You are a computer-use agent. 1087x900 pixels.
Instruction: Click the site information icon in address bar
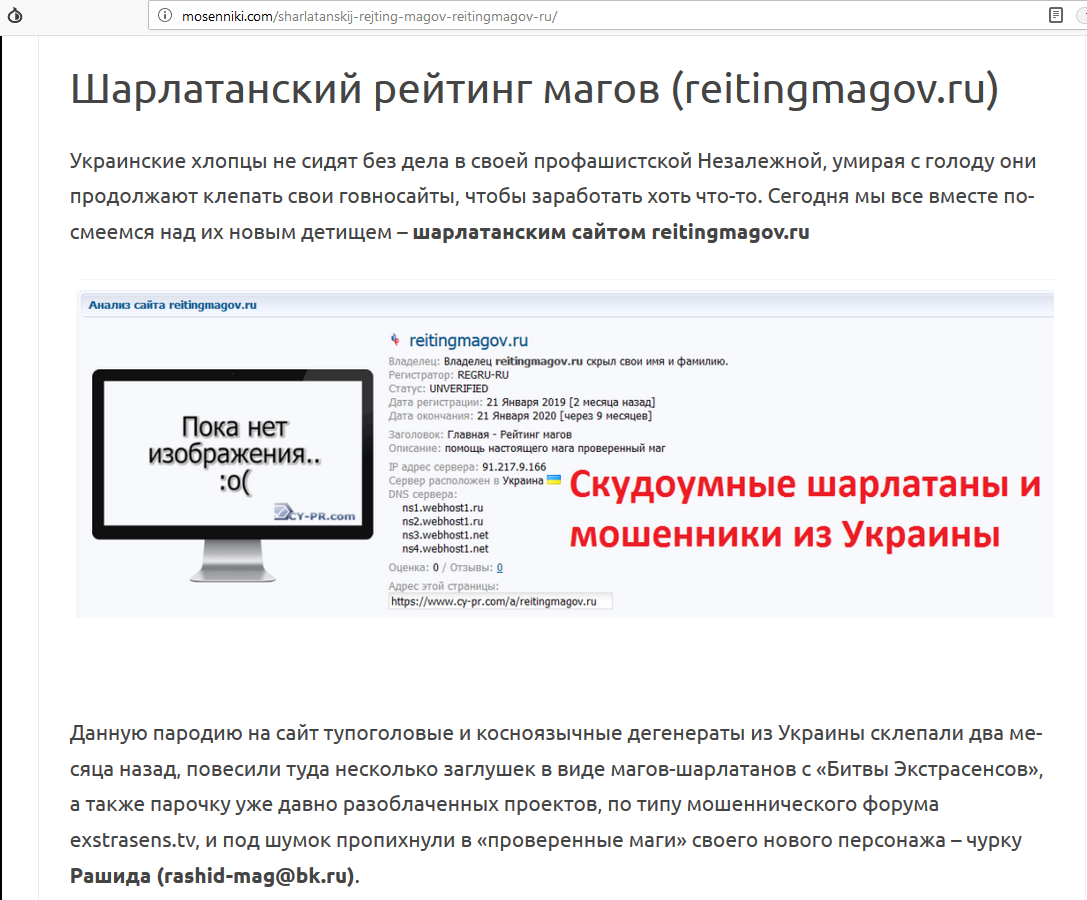(x=164, y=16)
